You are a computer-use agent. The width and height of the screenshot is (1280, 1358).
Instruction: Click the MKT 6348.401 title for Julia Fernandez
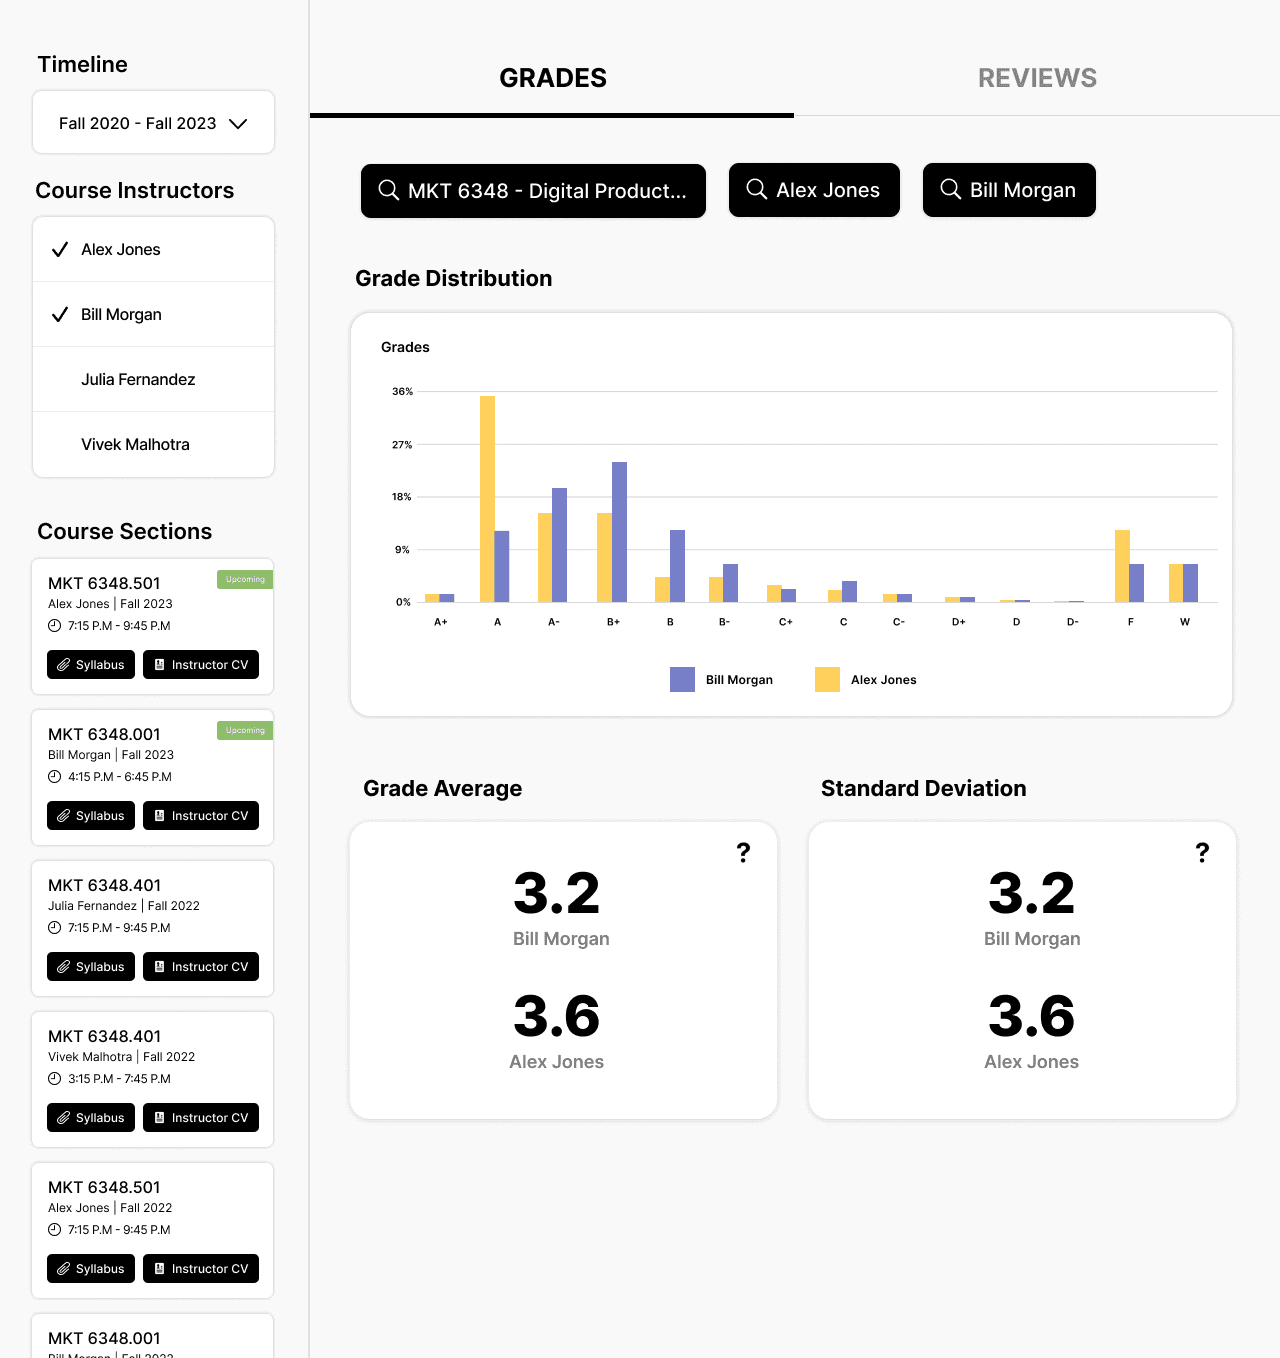point(104,885)
